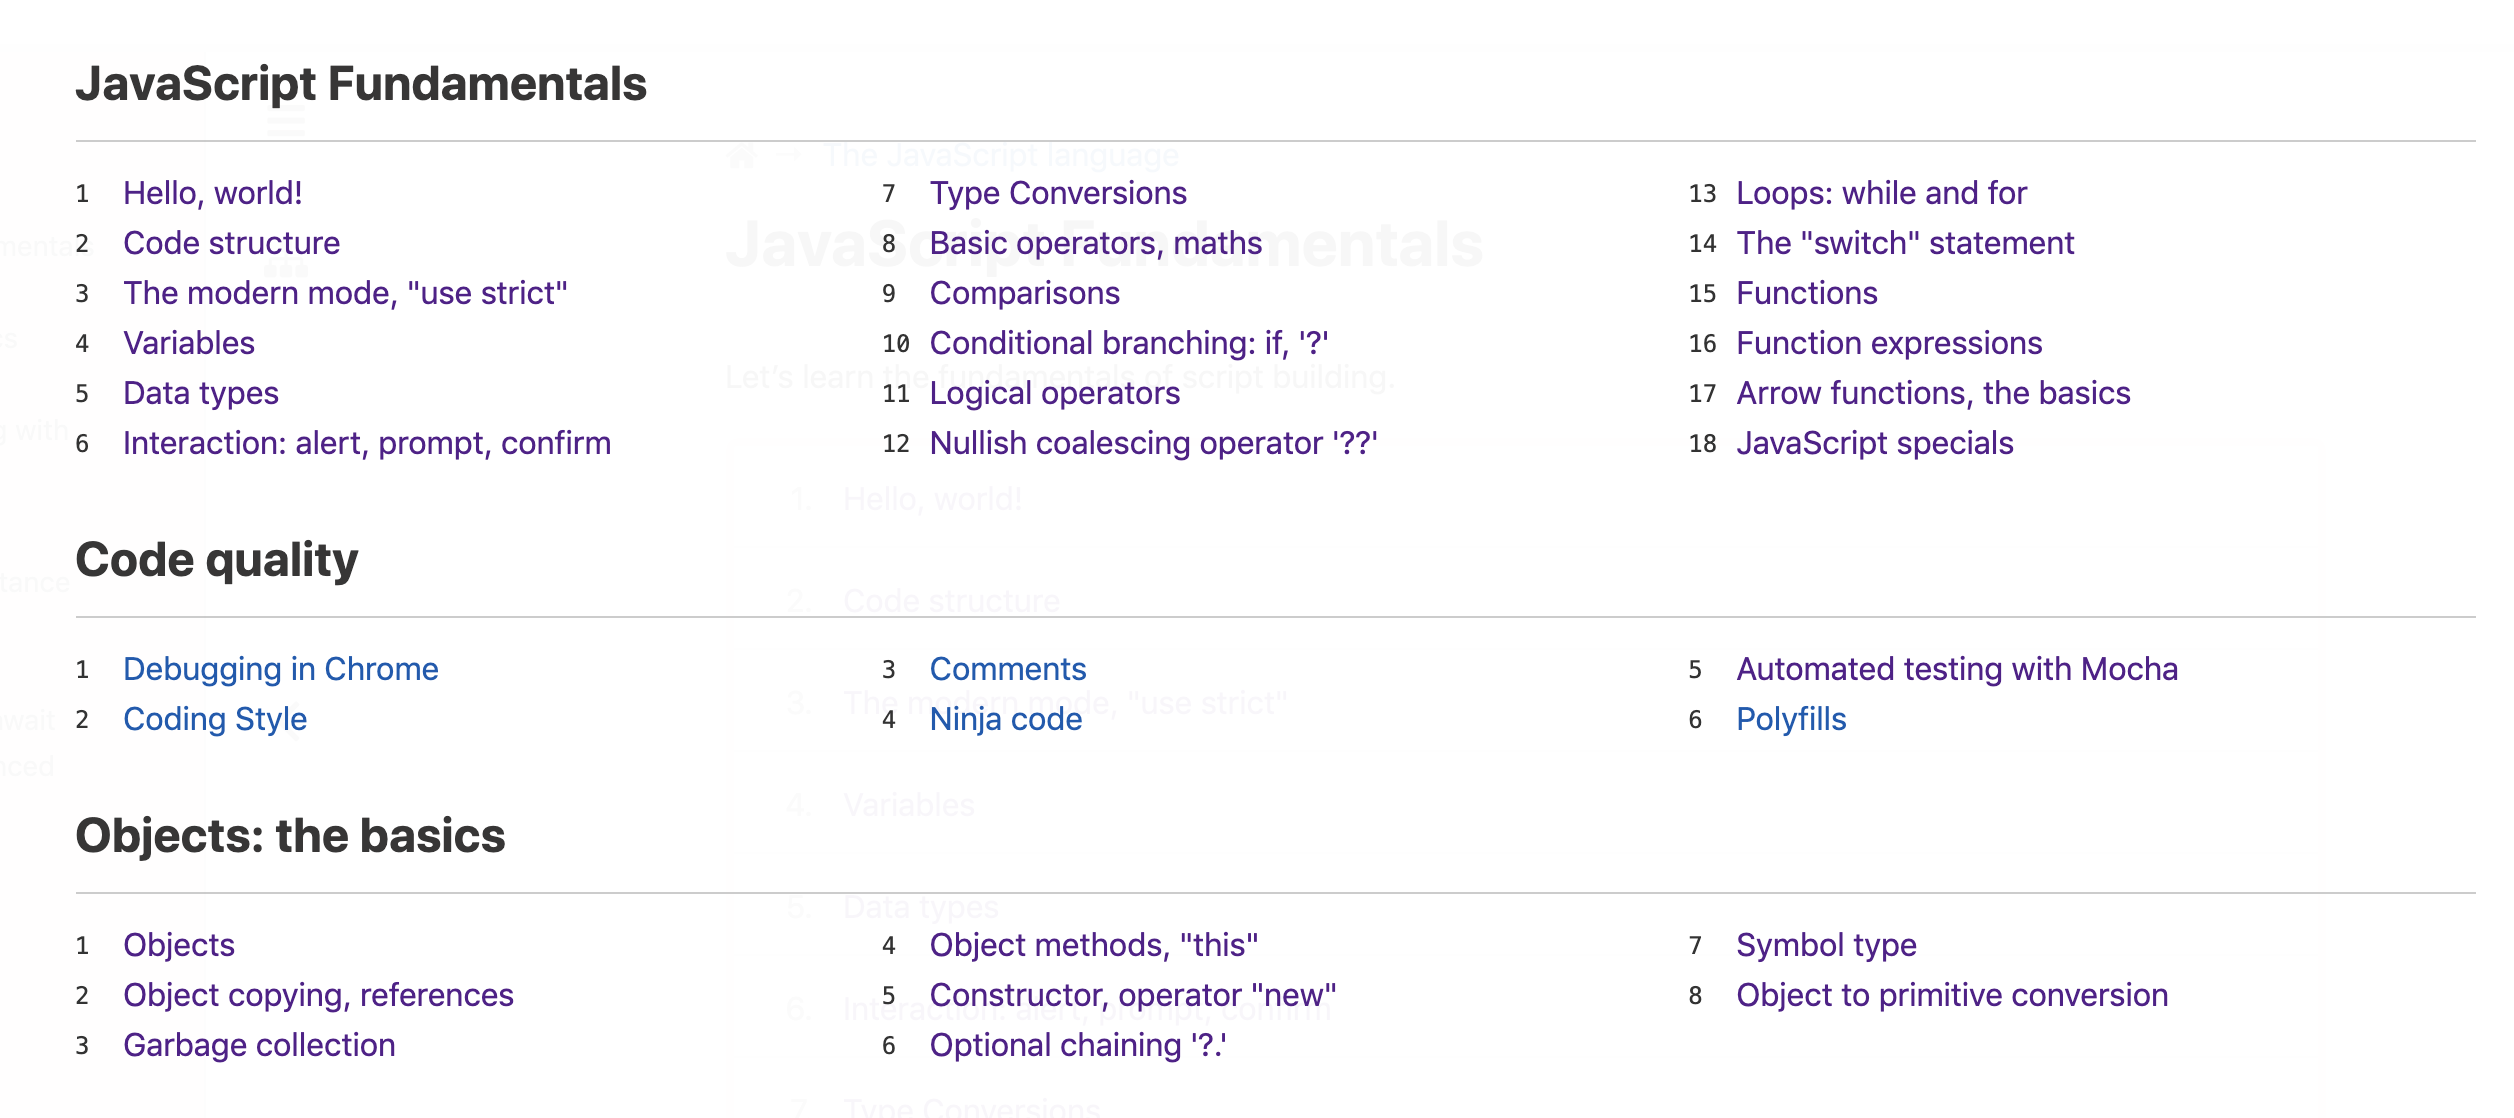Click "Arrow functions, the basics" link
Image resolution: width=2514 pixels, height=1118 pixels.
[1933, 393]
